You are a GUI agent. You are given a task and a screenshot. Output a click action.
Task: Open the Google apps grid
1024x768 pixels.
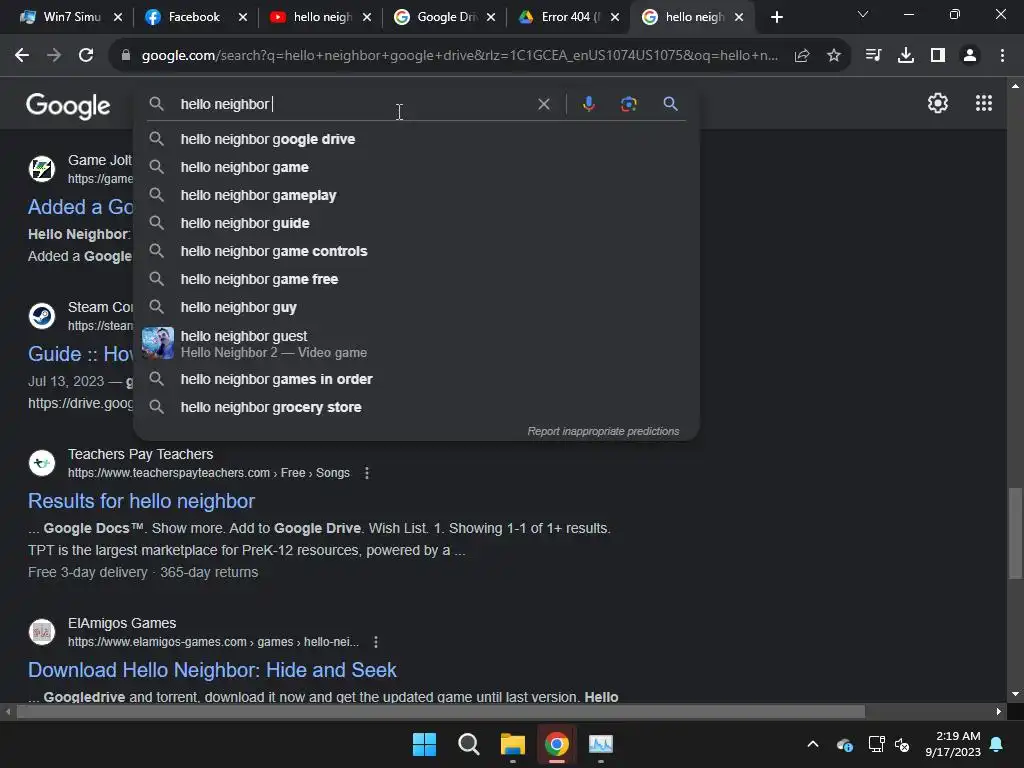click(984, 103)
